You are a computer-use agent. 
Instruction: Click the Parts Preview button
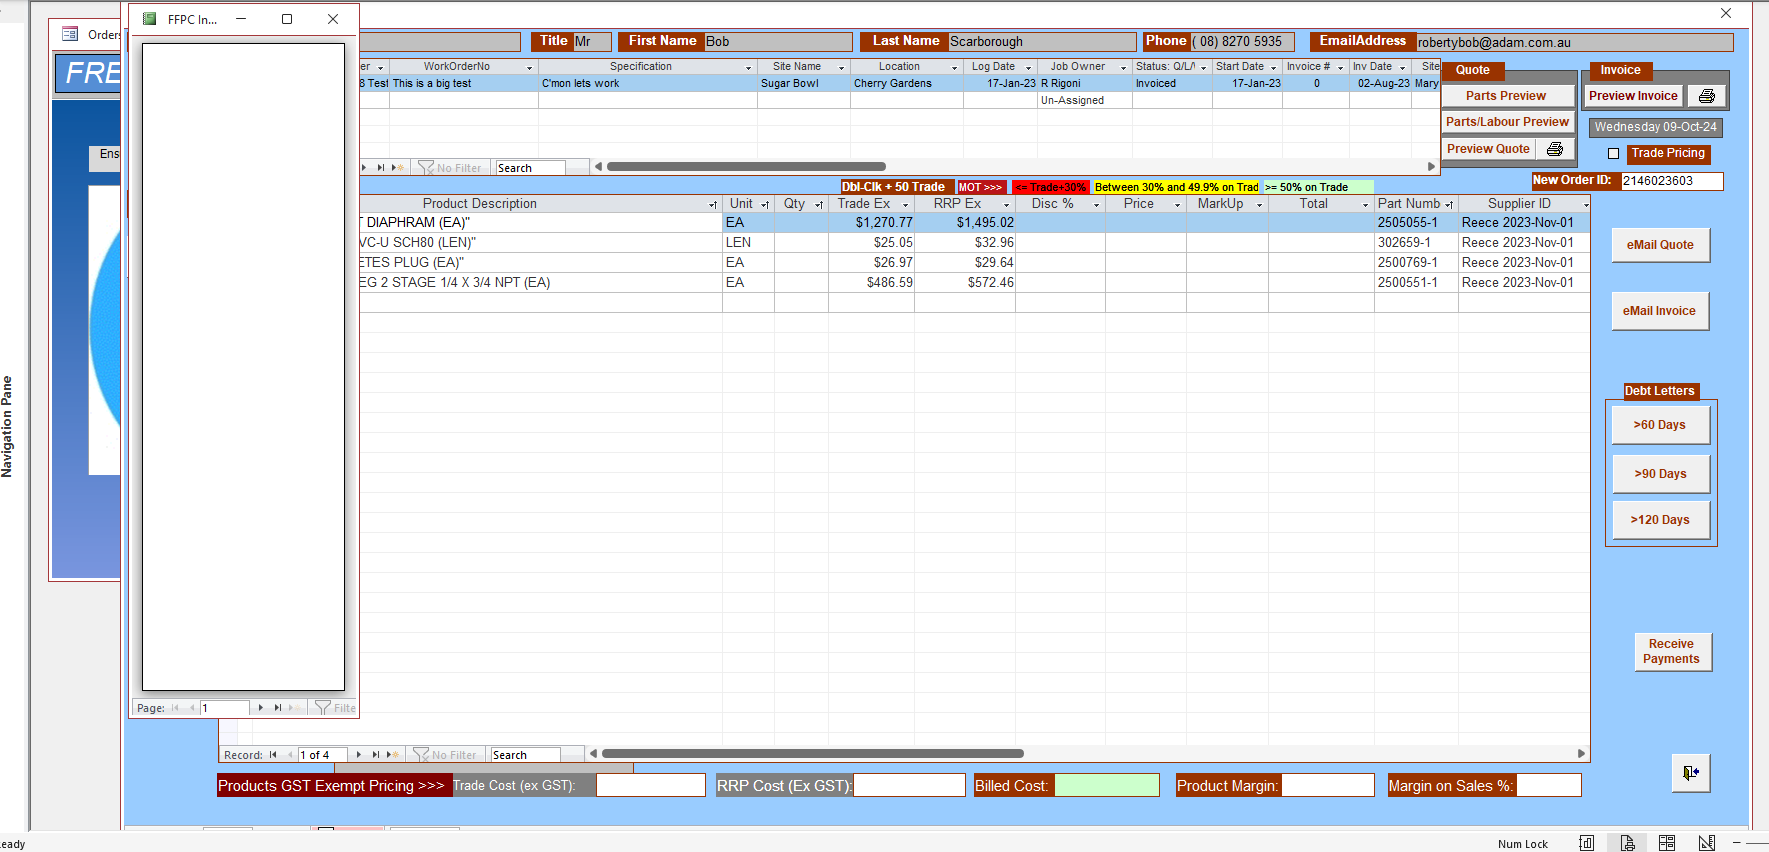point(1506,96)
